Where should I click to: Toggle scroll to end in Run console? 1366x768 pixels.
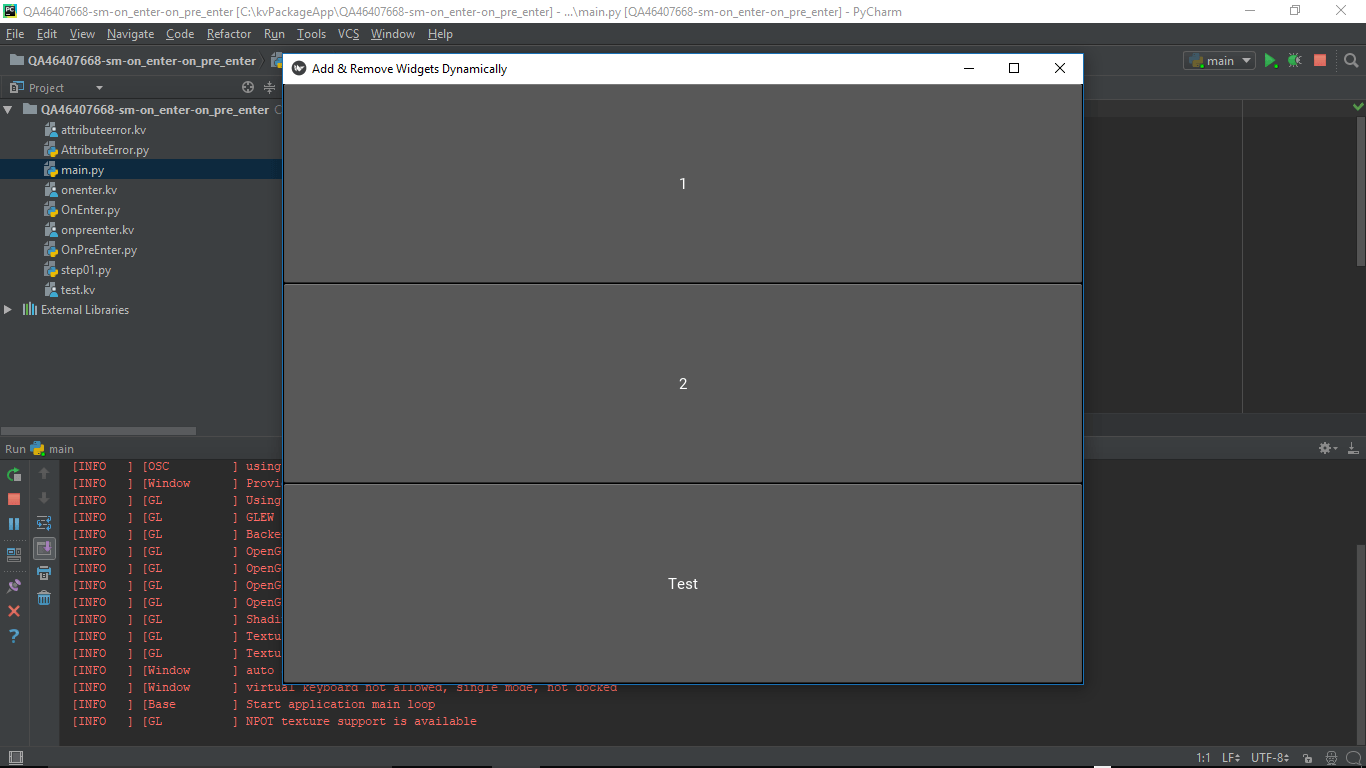pyautogui.click(x=44, y=548)
